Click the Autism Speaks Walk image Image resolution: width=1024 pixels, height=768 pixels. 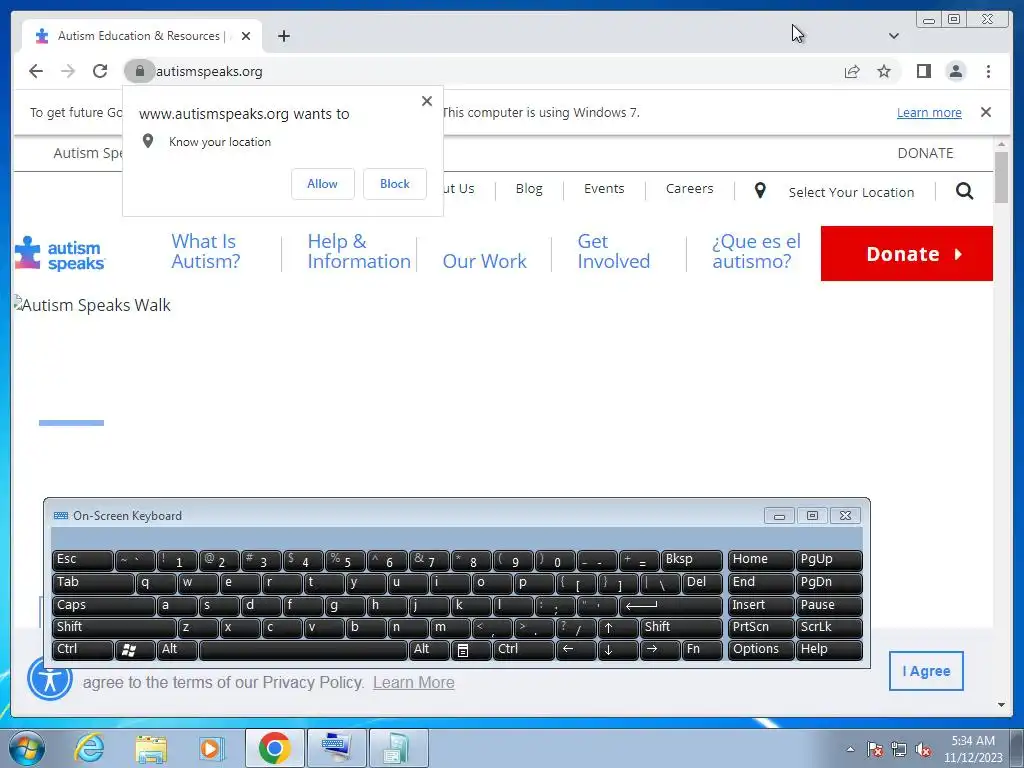pos(92,305)
